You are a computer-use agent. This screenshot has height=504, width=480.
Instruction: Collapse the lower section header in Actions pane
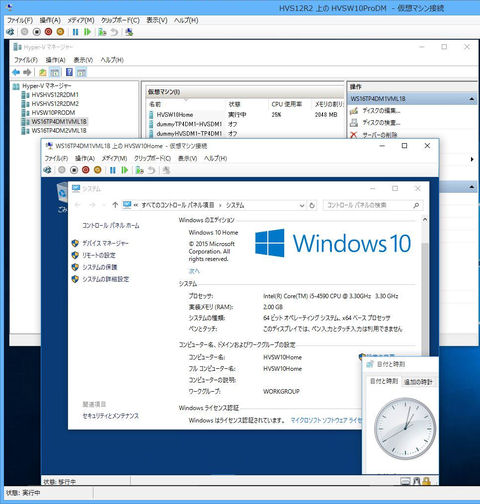point(472,187)
